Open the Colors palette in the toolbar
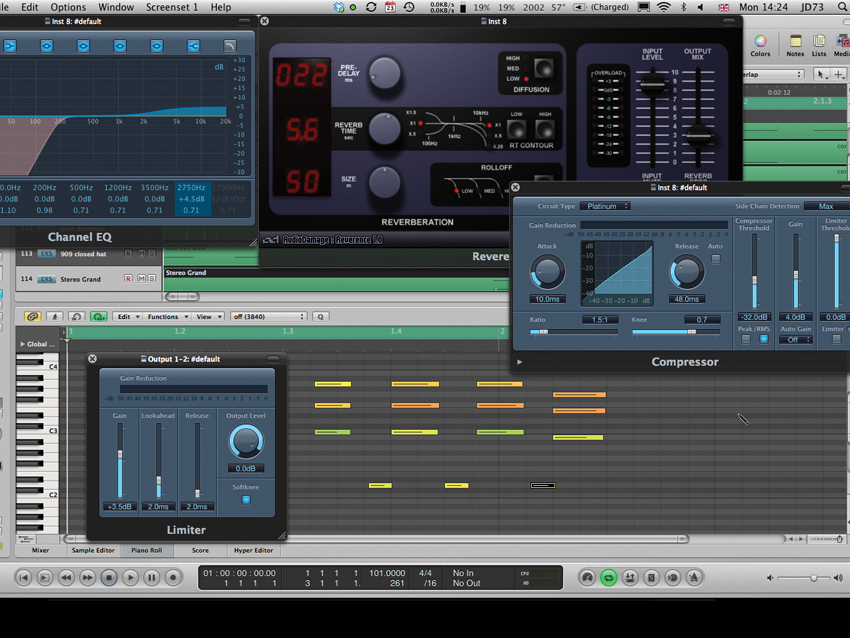850x638 pixels. [x=760, y=46]
